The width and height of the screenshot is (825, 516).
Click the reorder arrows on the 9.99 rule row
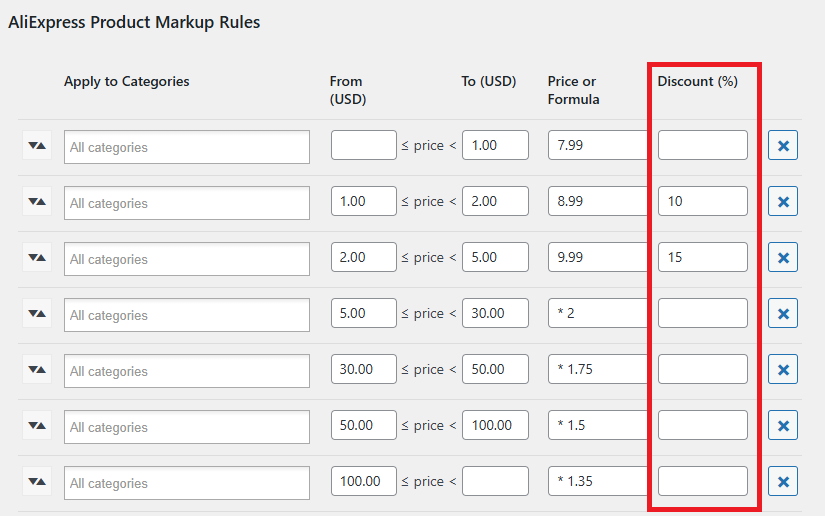point(37,257)
